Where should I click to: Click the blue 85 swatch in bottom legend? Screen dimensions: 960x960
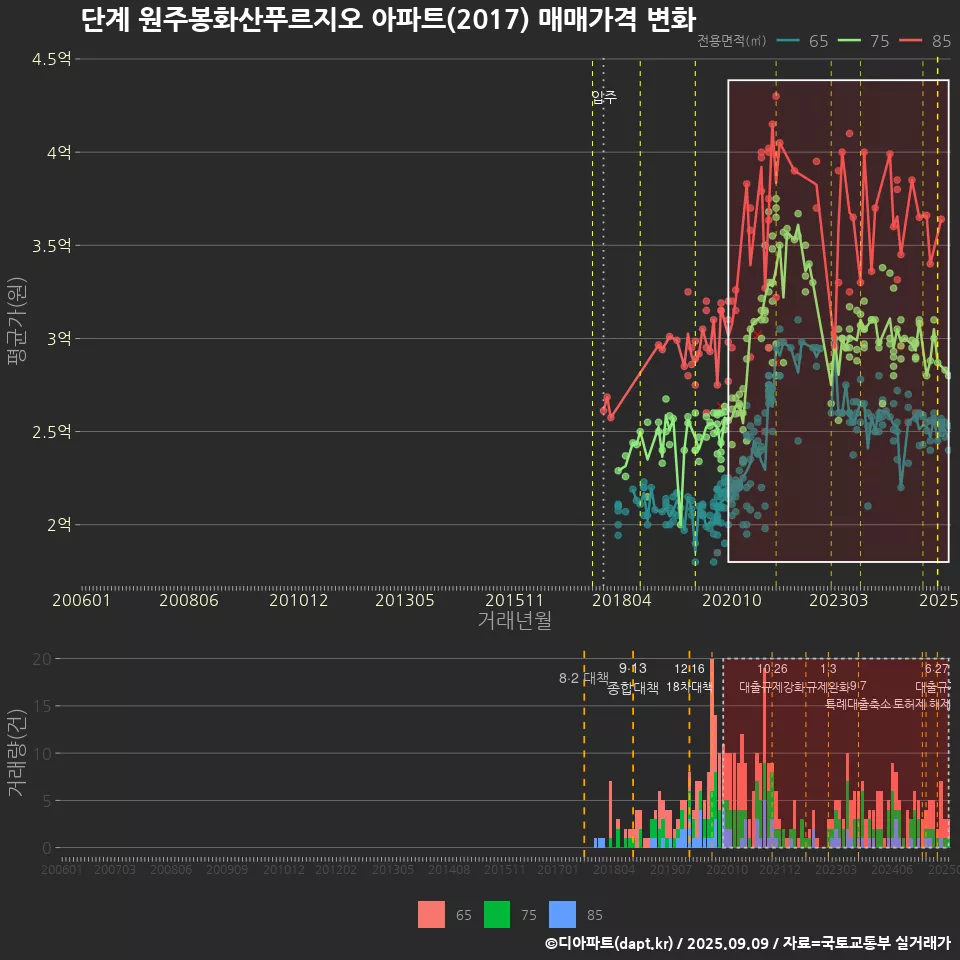562,914
